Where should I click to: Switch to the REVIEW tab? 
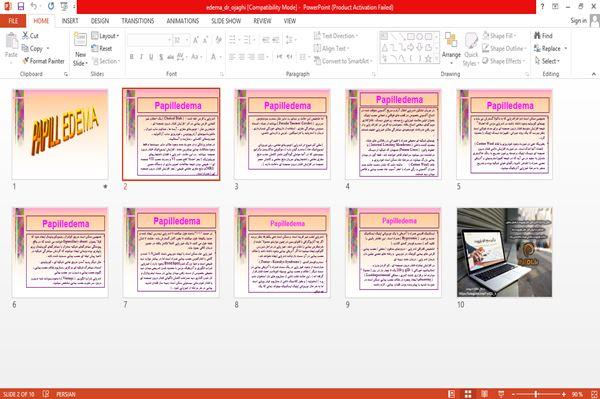point(262,21)
